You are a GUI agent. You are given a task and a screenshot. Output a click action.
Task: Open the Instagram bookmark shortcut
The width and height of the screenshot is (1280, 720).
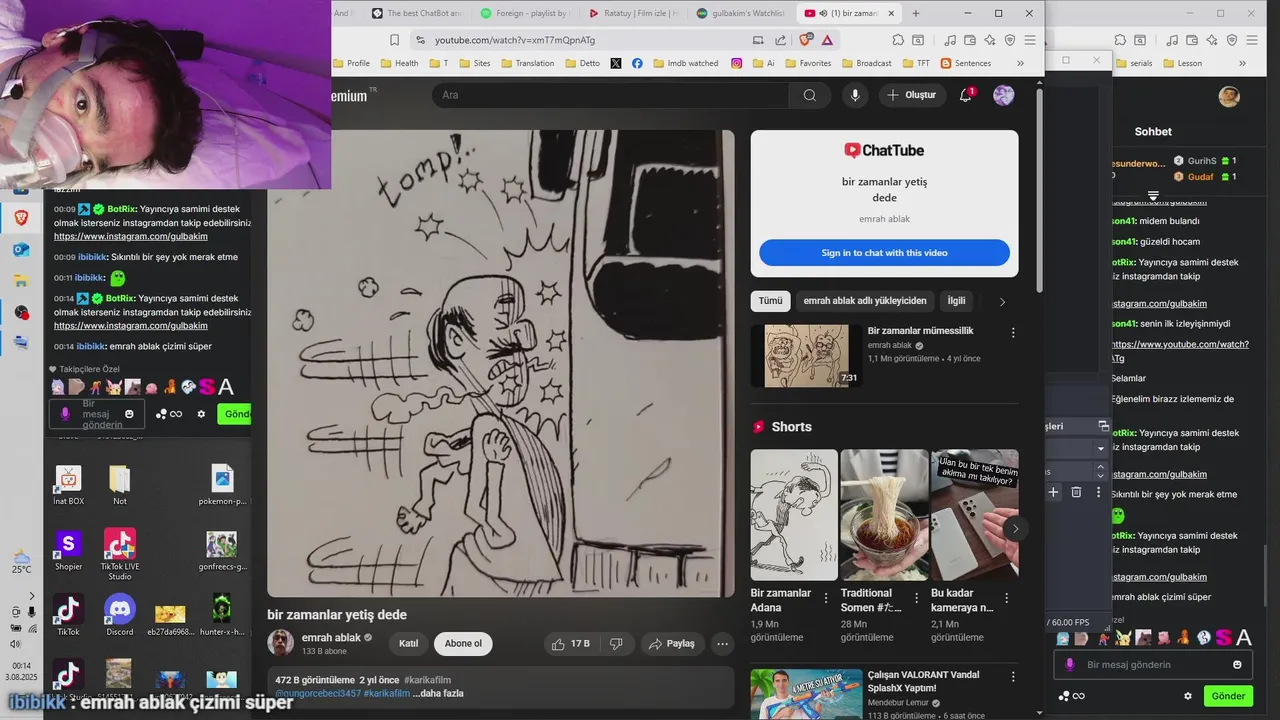click(736, 63)
